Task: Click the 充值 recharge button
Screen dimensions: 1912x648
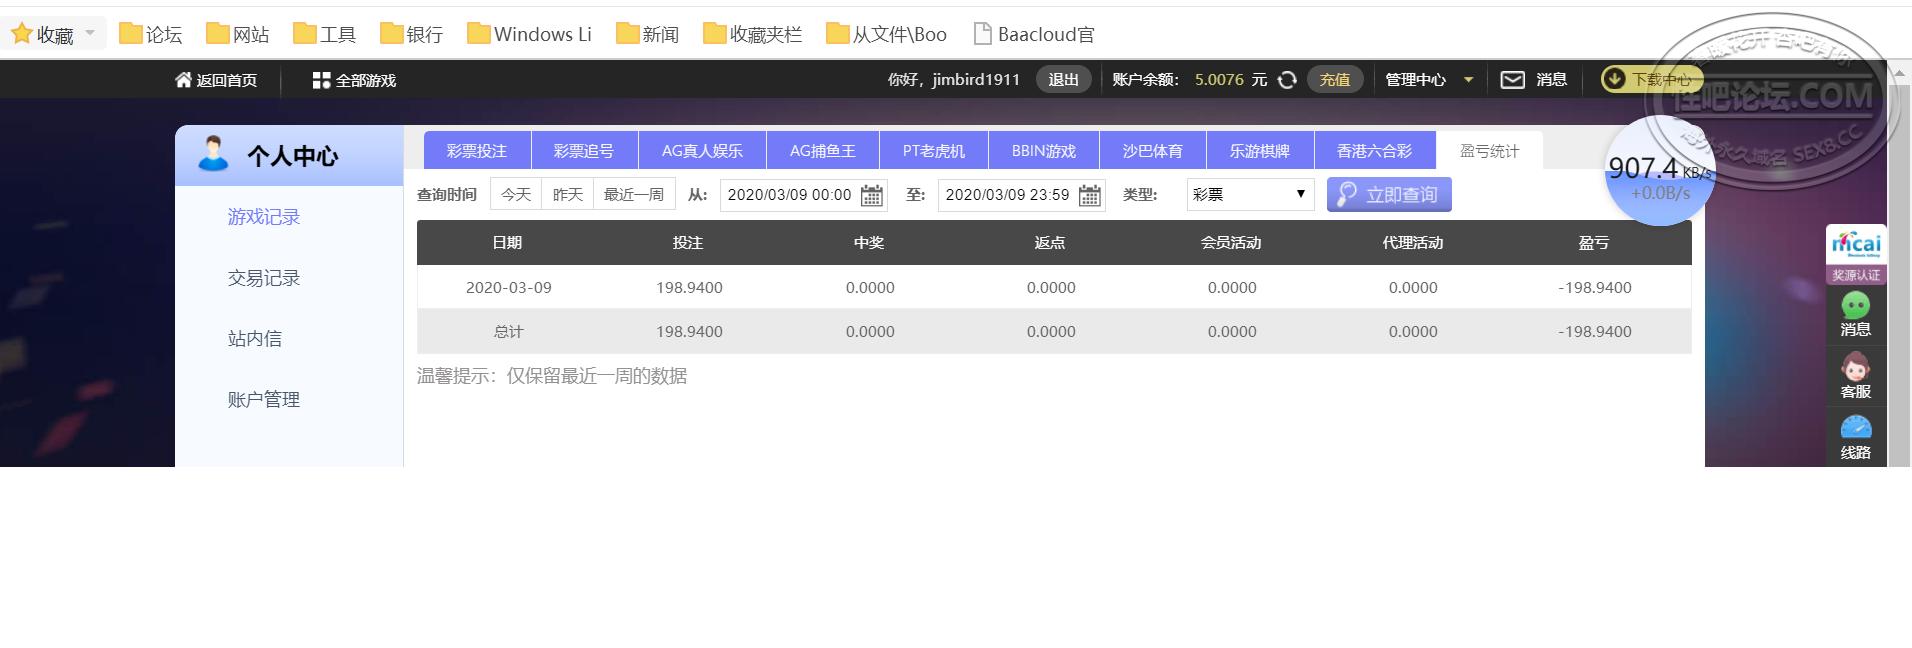Action: point(1335,80)
